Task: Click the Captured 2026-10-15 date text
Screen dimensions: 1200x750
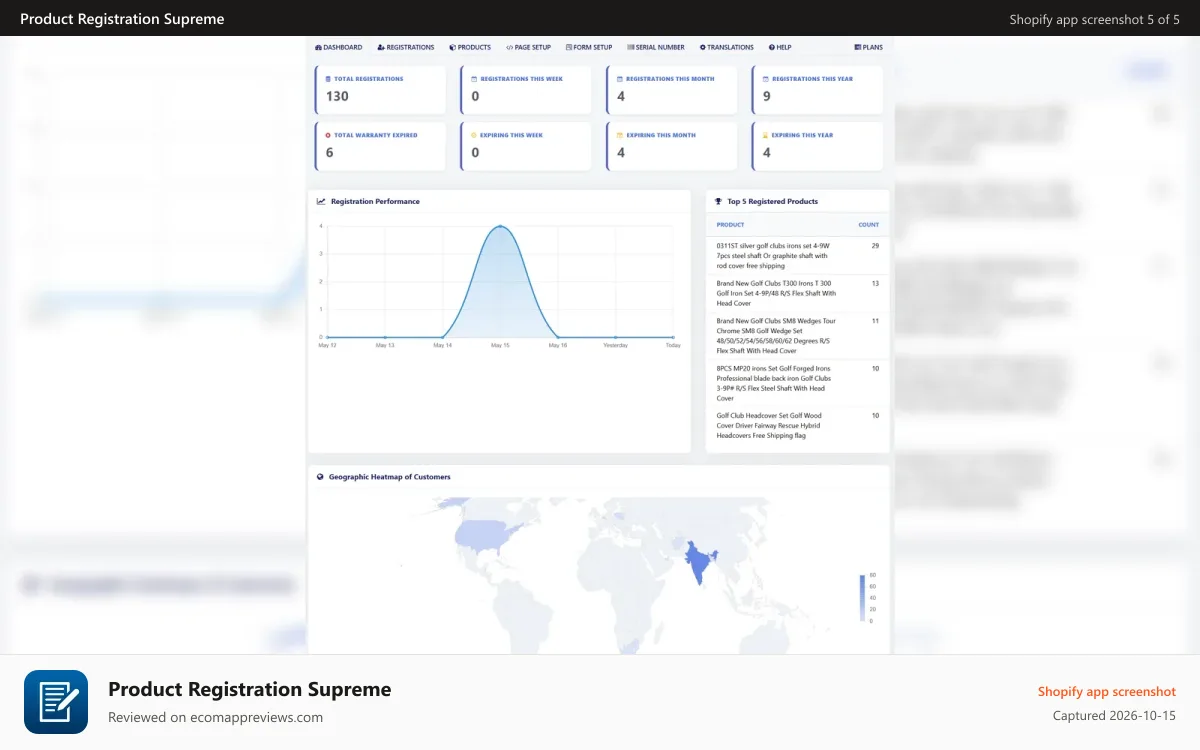Action: (x=1115, y=716)
